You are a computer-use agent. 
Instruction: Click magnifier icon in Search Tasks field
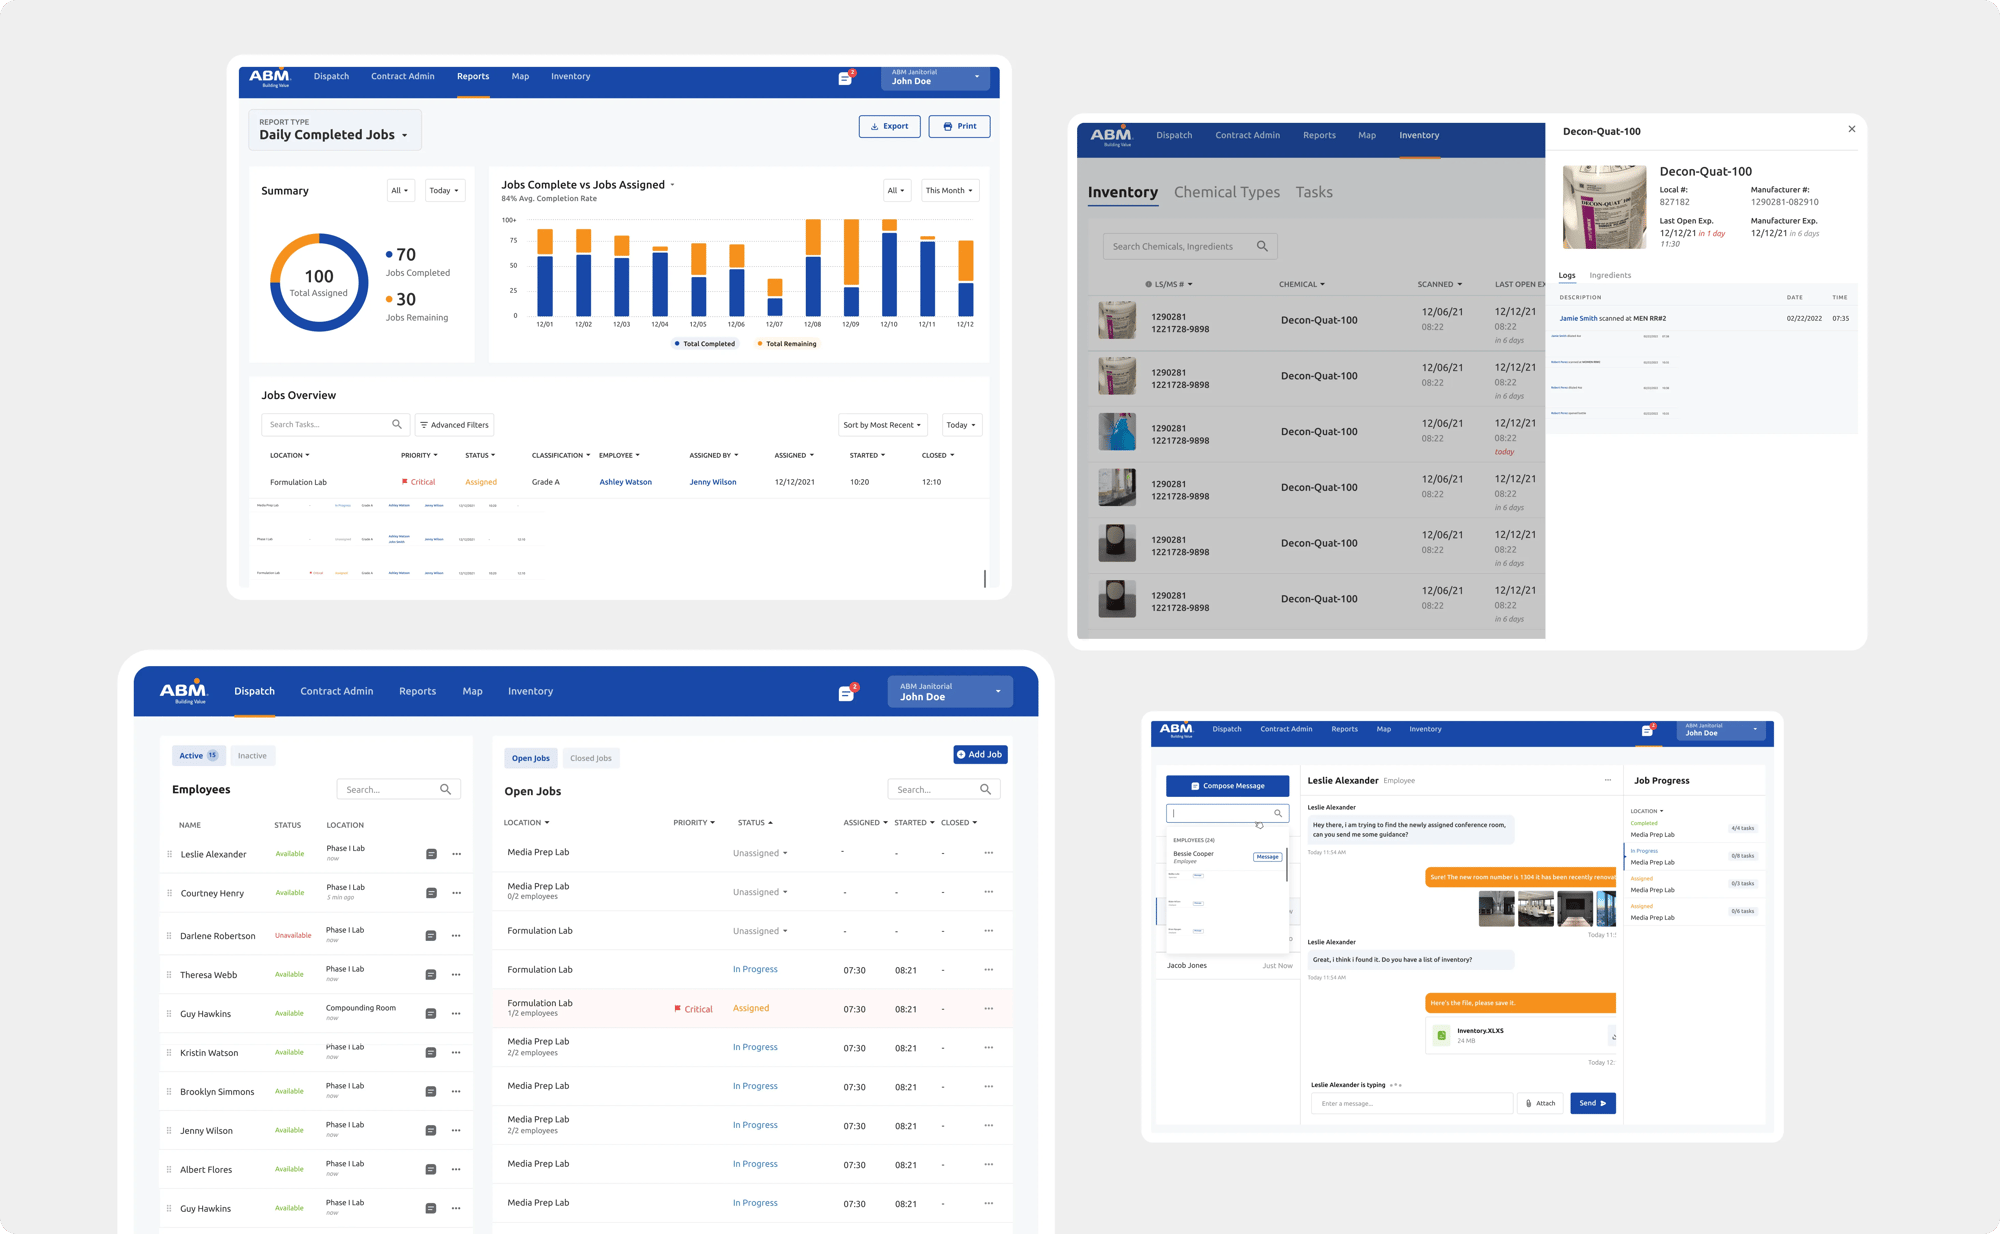pyautogui.click(x=397, y=424)
